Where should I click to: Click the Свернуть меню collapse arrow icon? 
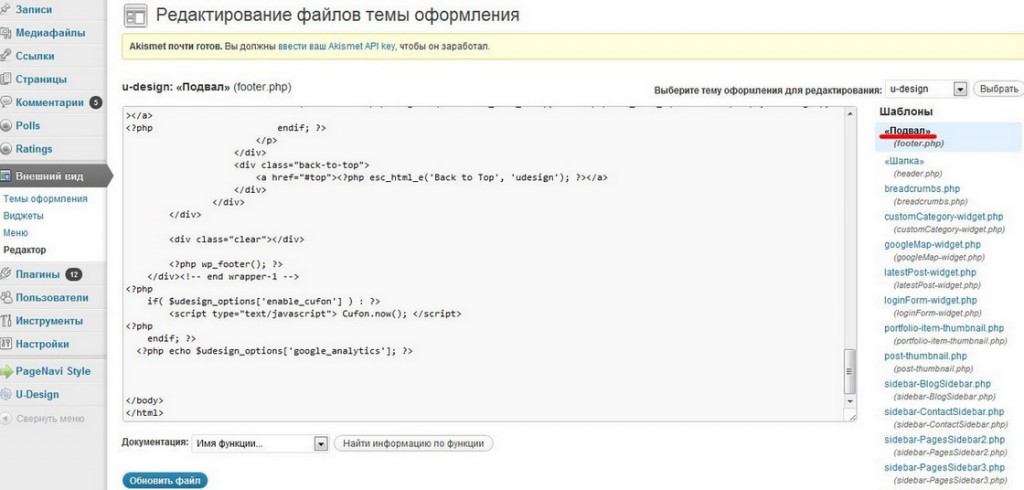[x=6, y=419]
